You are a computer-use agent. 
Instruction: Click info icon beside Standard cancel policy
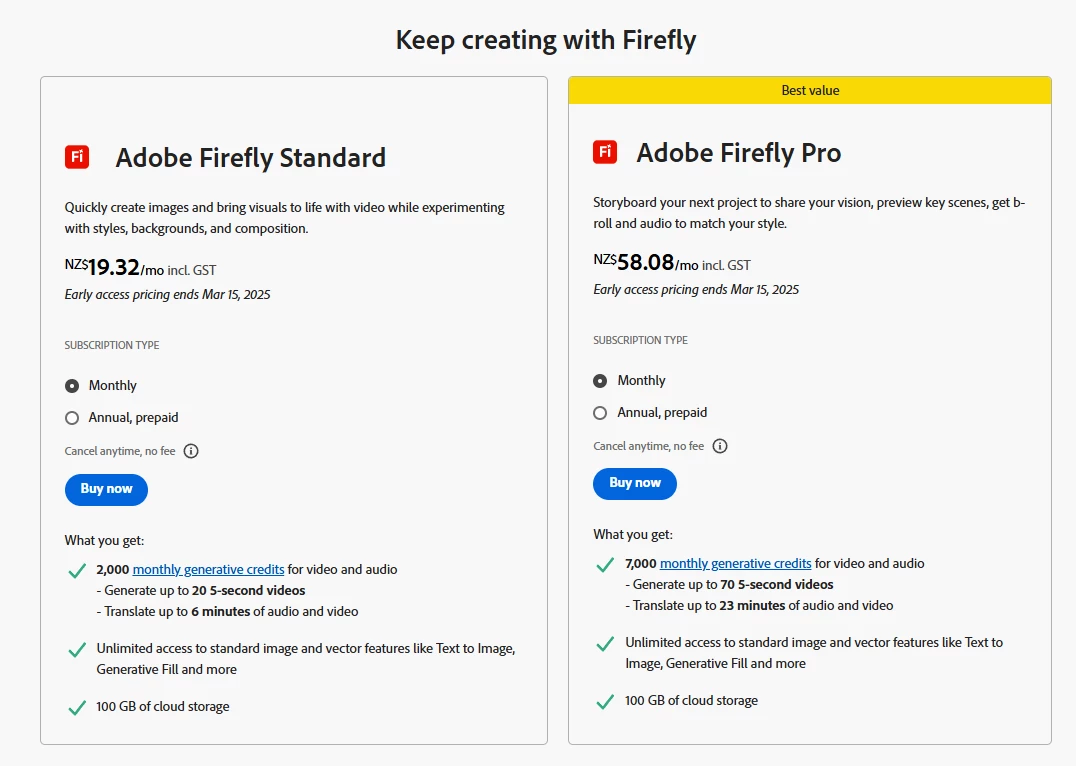[191, 451]
